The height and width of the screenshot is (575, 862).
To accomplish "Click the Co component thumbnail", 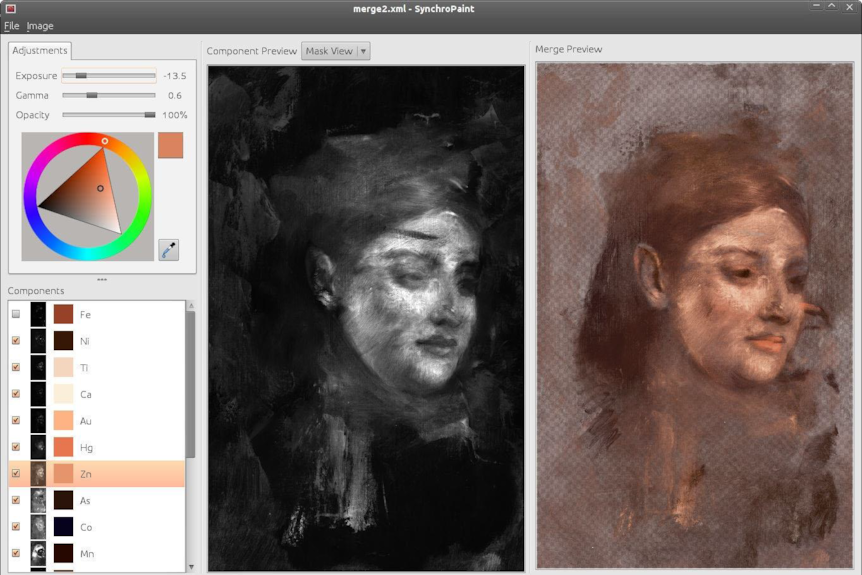I will [x=38, y=527].
